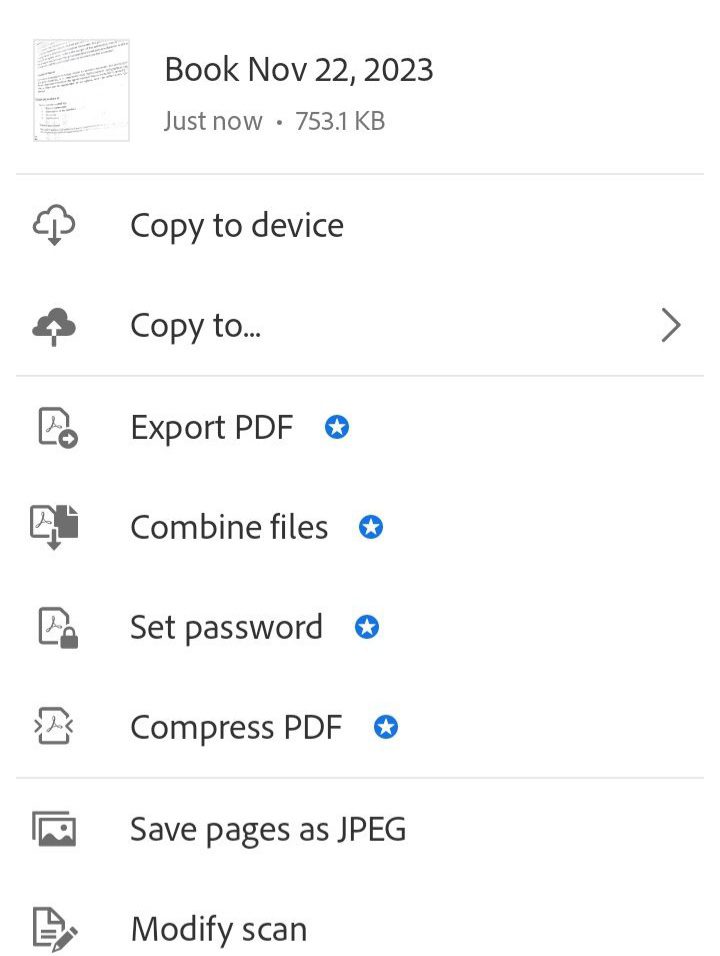
Task: Tap the premium badge beside Combine files
Action: click(x=370, y=527)
